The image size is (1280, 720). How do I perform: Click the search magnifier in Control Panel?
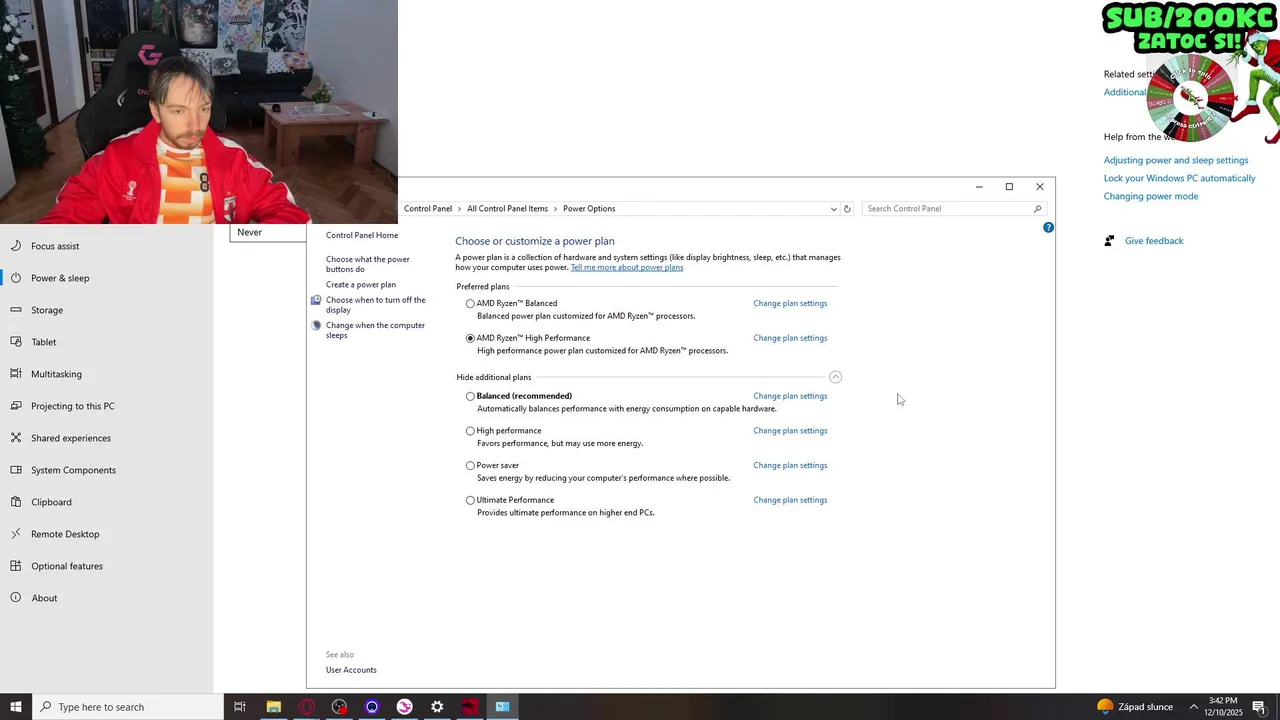click(1037, 209)
